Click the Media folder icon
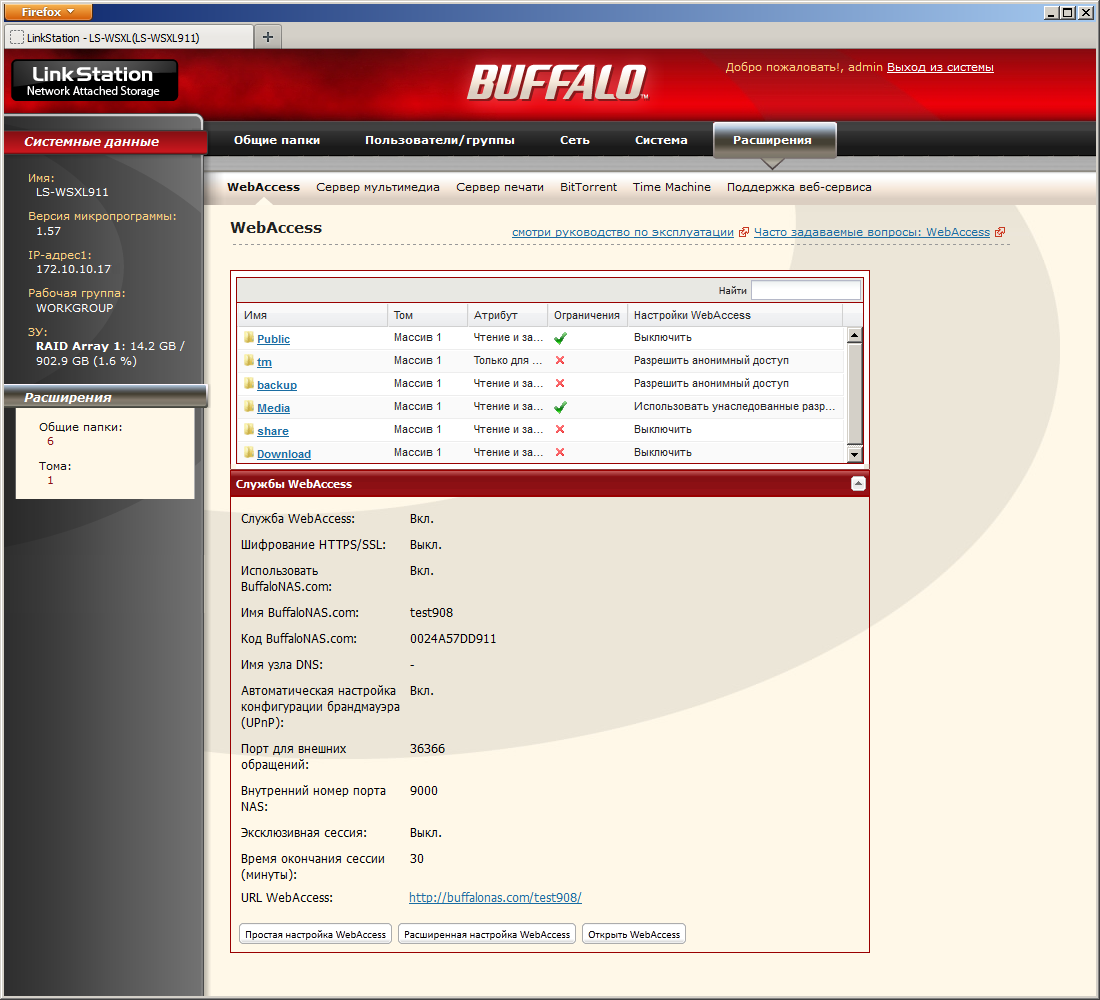1100x1000 pixels. point(249,406)
